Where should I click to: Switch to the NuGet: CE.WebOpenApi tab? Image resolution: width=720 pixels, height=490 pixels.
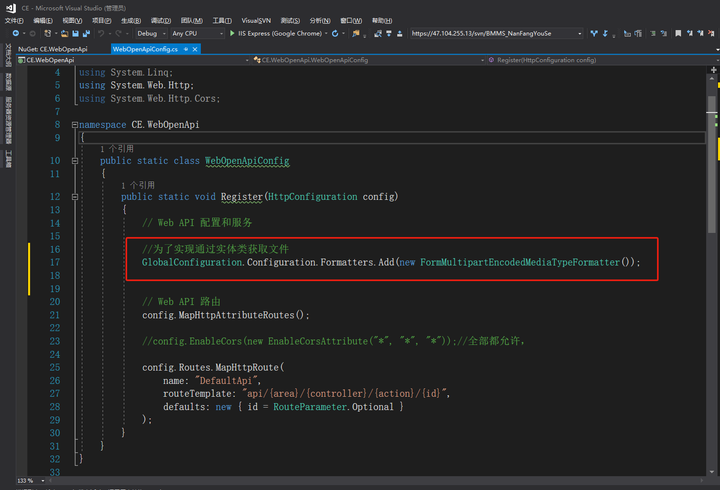click(54, 47)
